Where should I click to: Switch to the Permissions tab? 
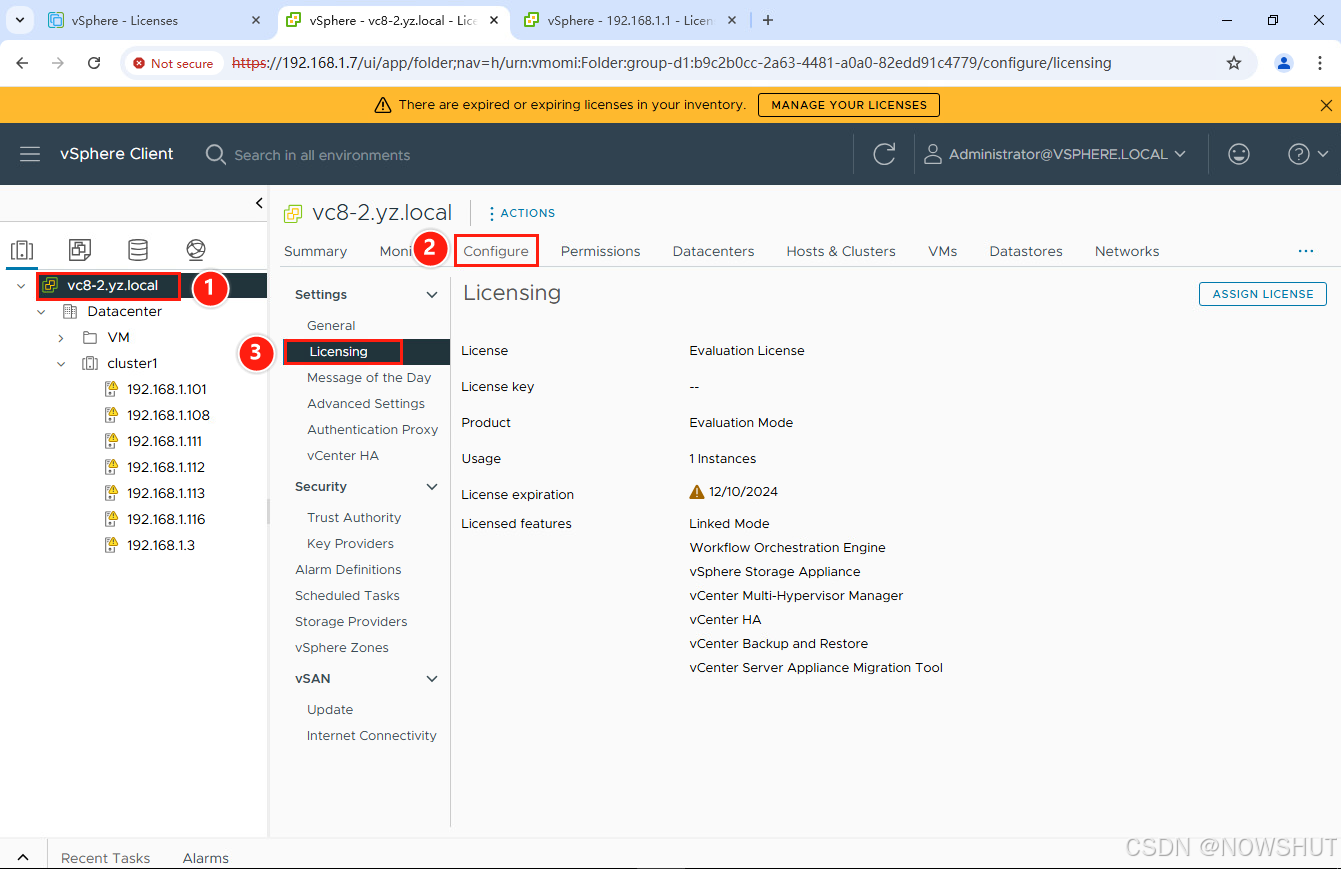(600, 251)
